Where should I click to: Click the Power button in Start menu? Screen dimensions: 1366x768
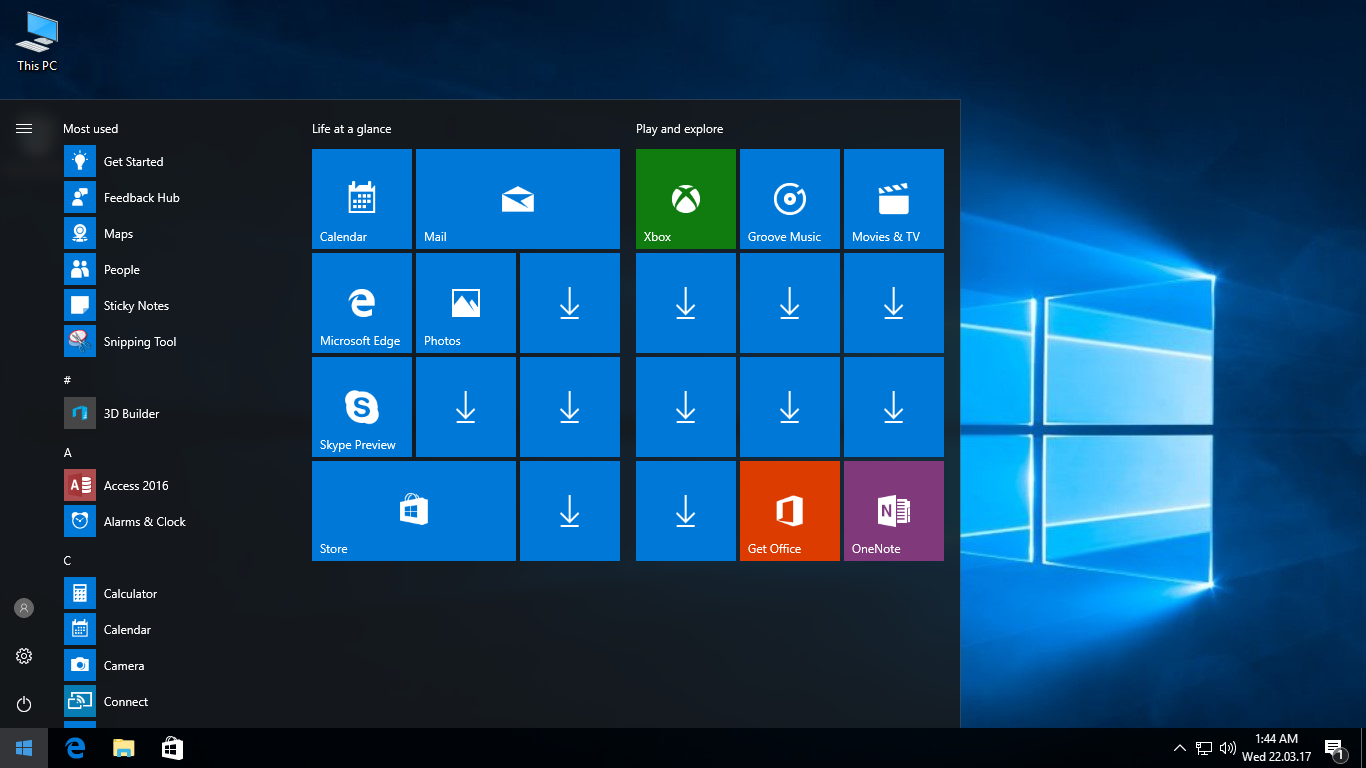point(24,704)
